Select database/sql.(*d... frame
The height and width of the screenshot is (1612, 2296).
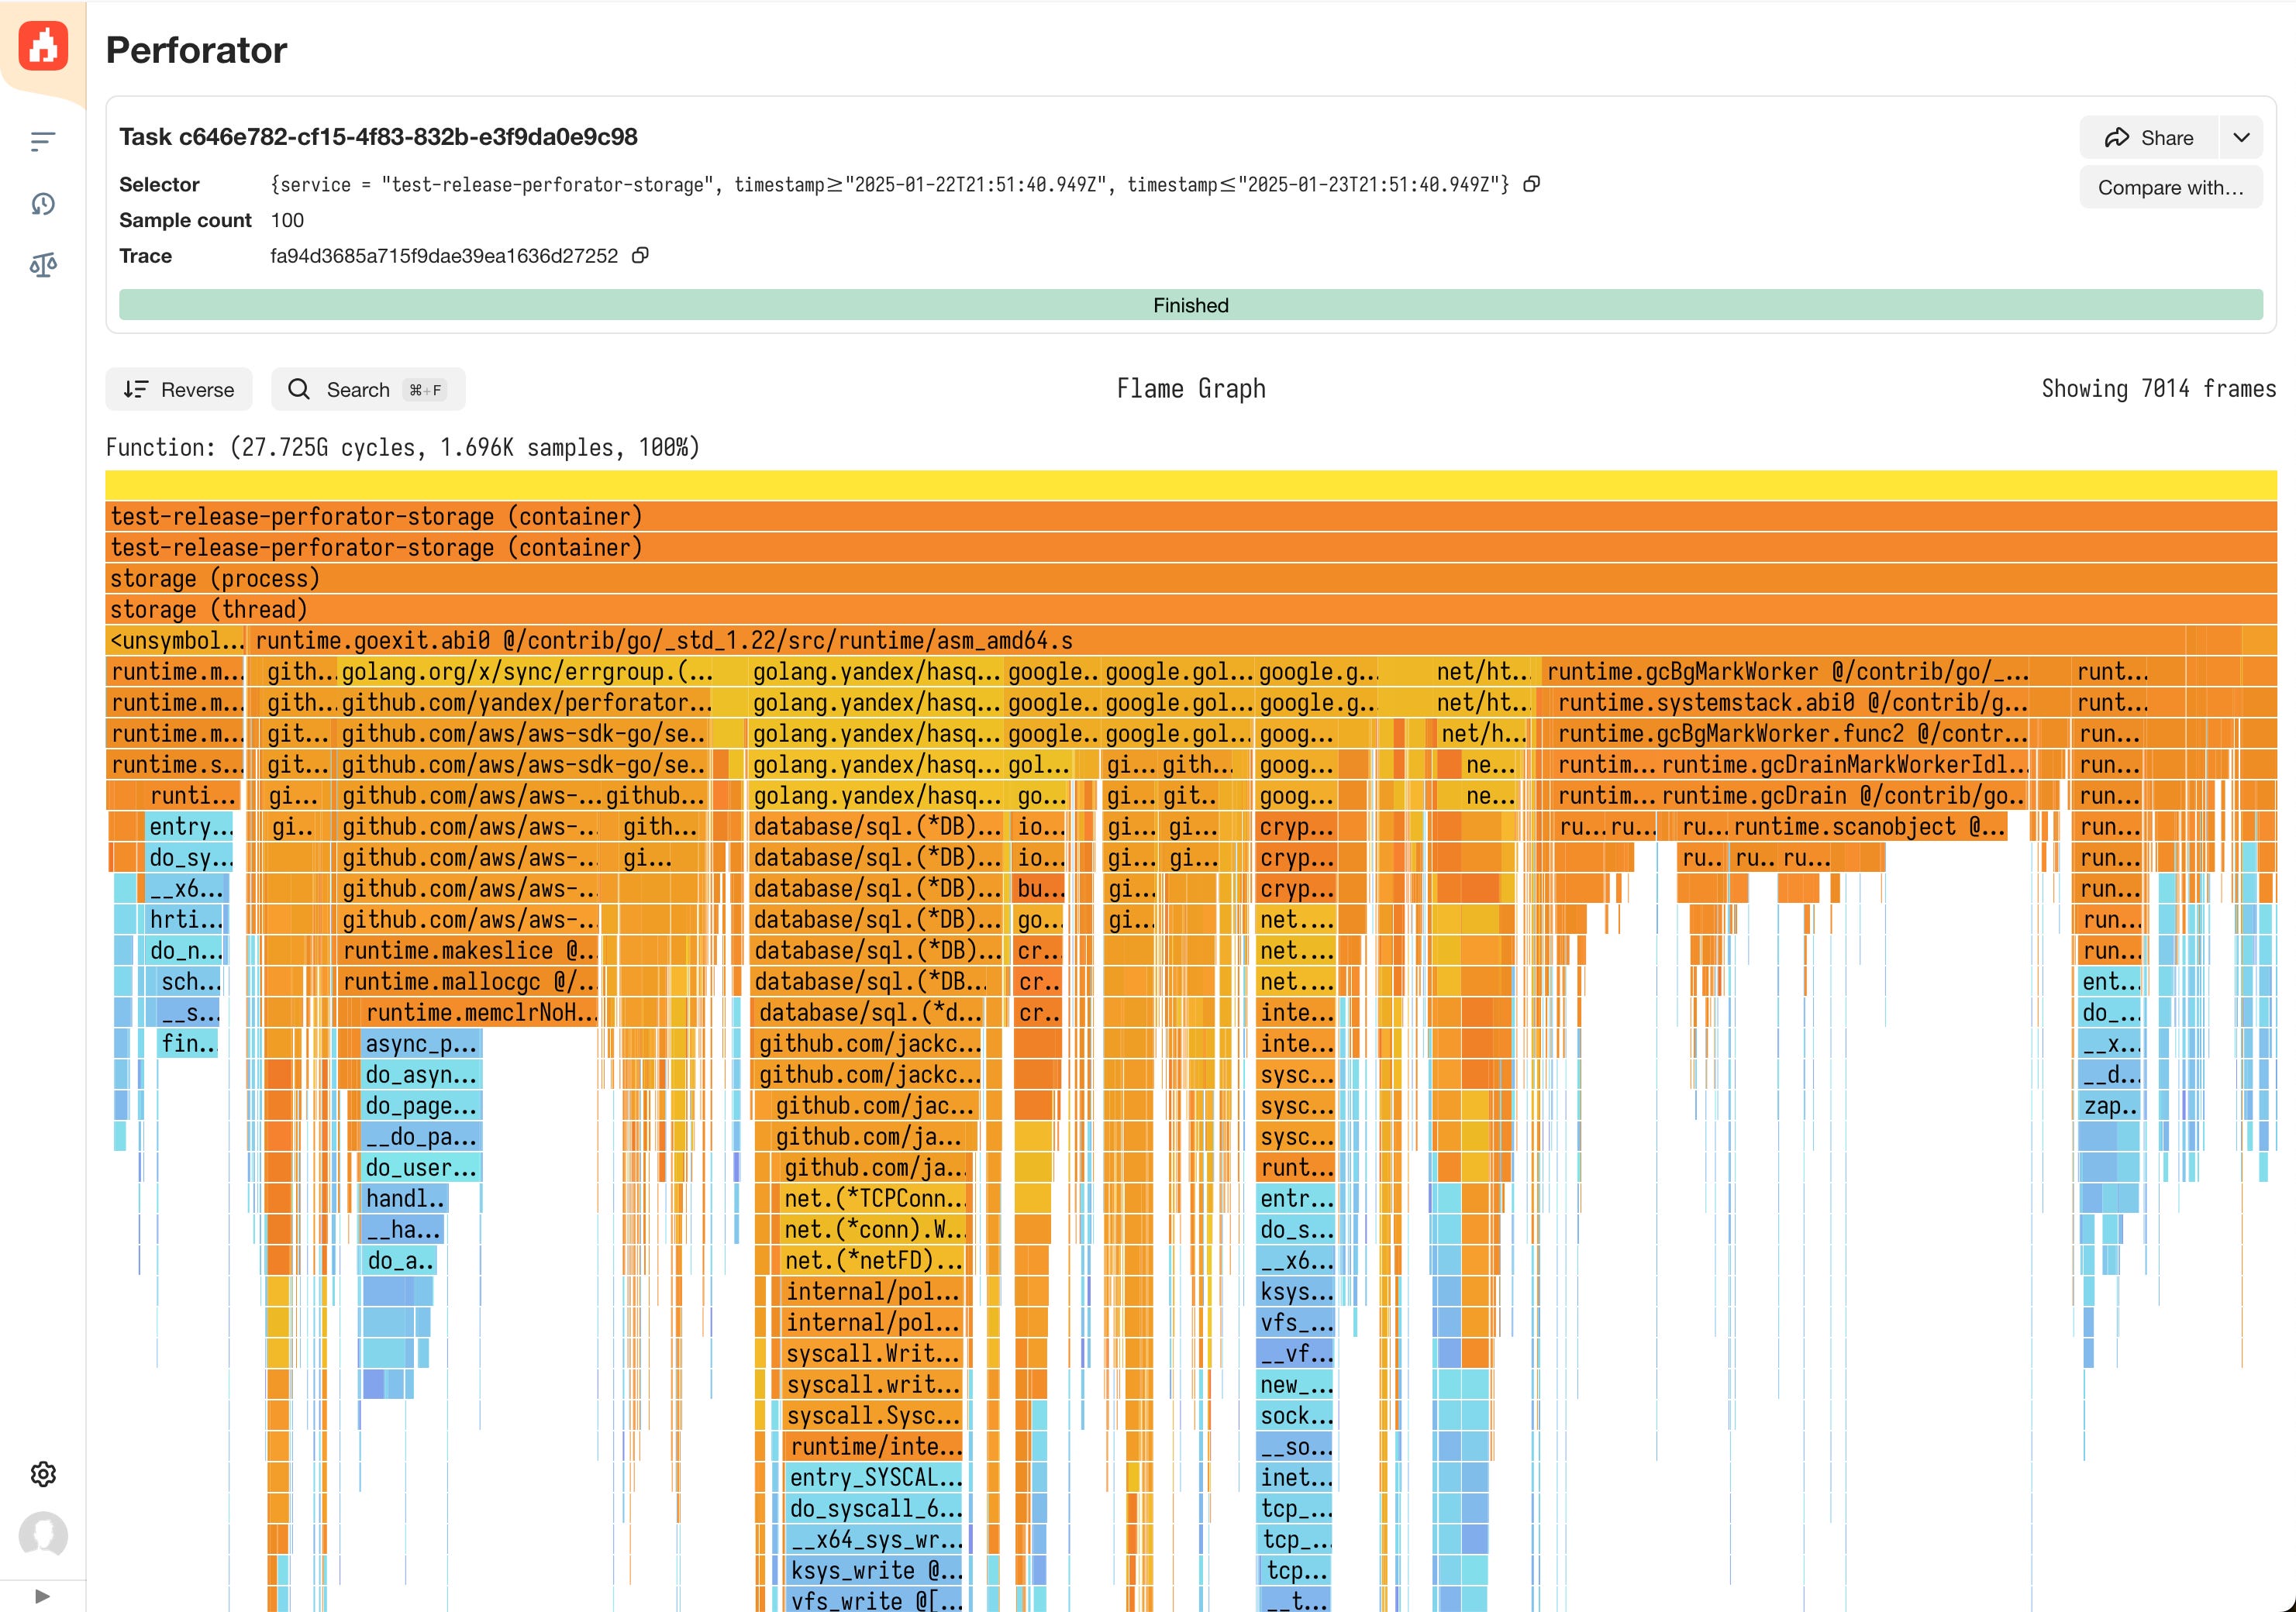click(x=869, y=1012)
